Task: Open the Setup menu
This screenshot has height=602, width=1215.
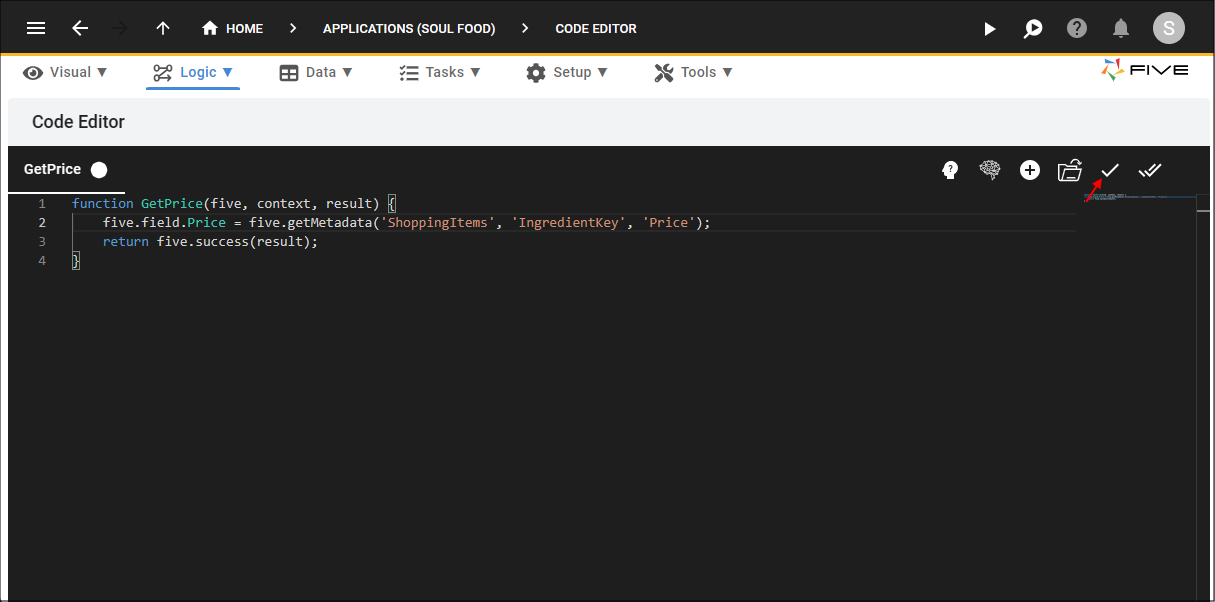Action: pyautogui.click(x=567, y=72)
